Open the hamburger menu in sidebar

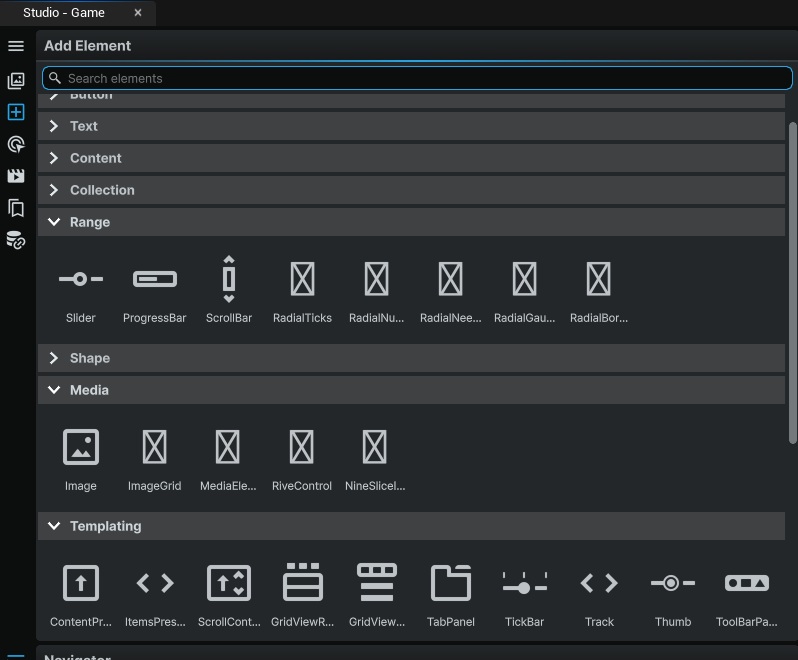click(x=16, y=46)
